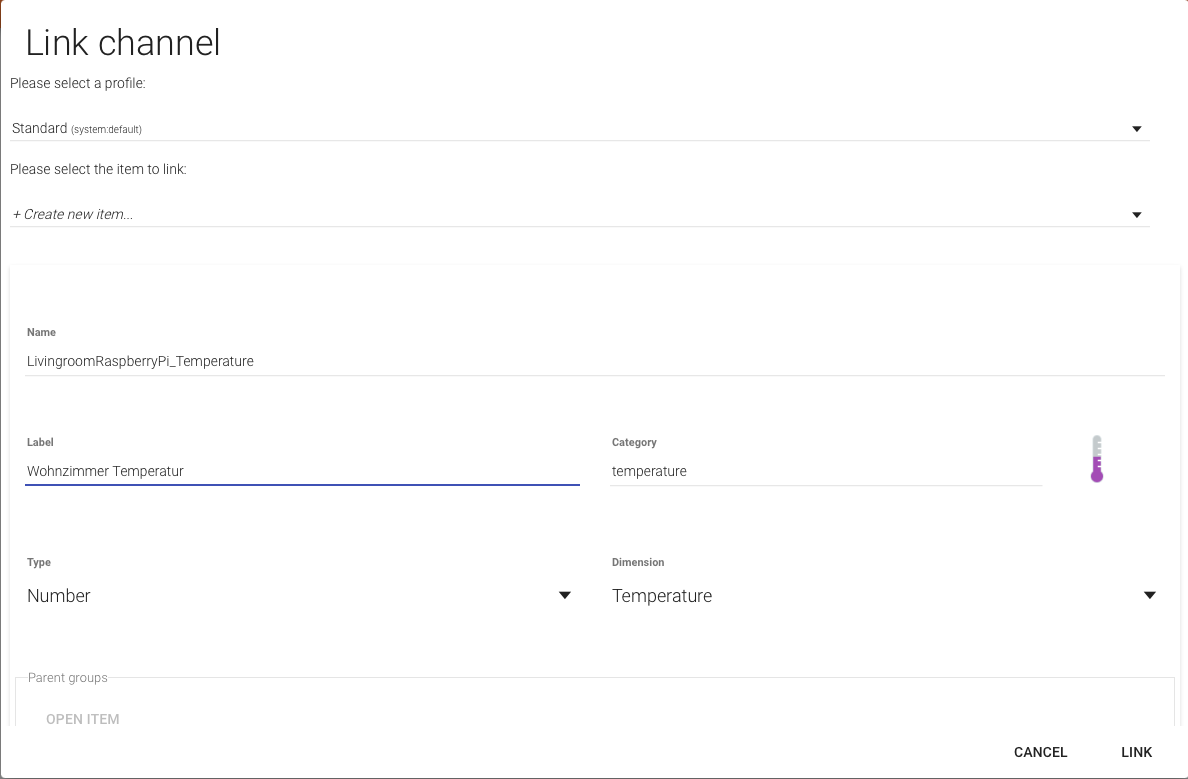Click the thermometer category icon
Image resolution: width=1188 pixels, height=779 pixels.
coord(1096,459)
